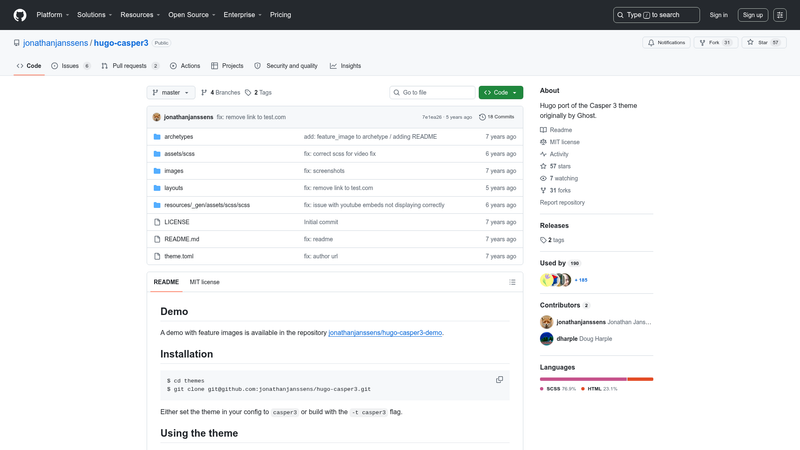Click the Activity pulse icon
The width and height of the screenshot is (800, 450).
tap(543, 154)
